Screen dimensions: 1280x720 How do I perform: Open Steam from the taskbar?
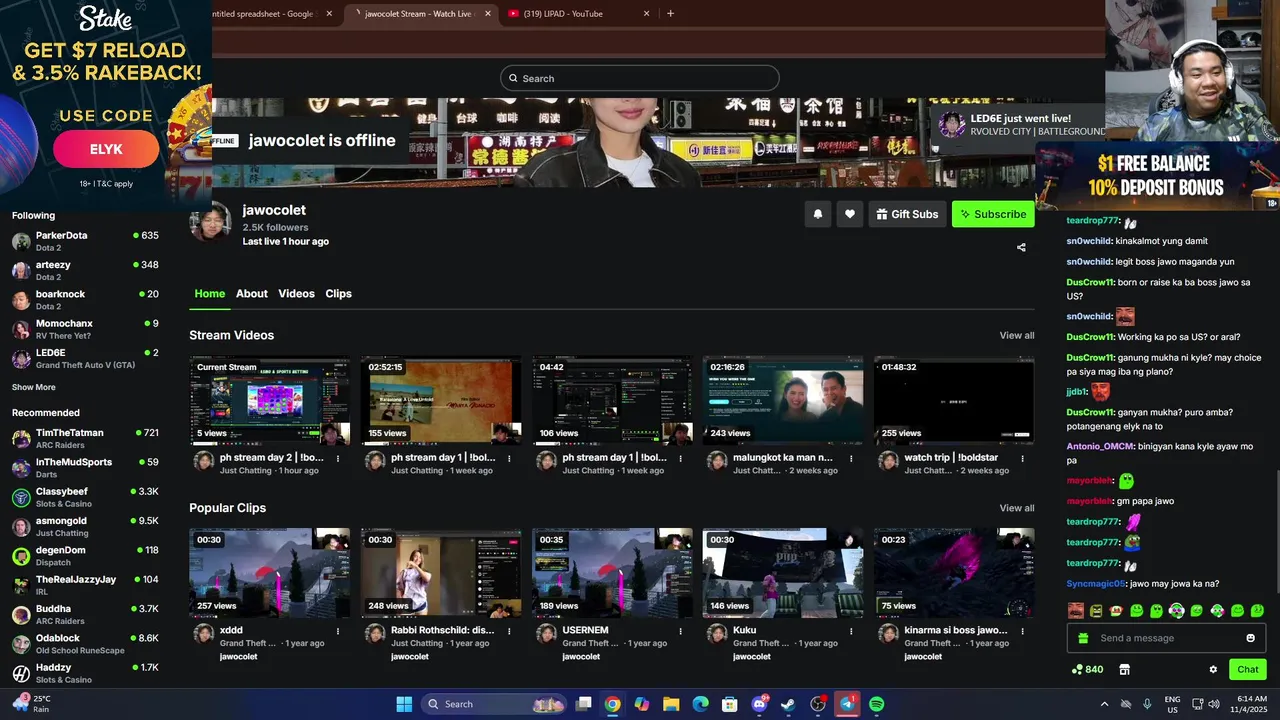coord(788,704)
